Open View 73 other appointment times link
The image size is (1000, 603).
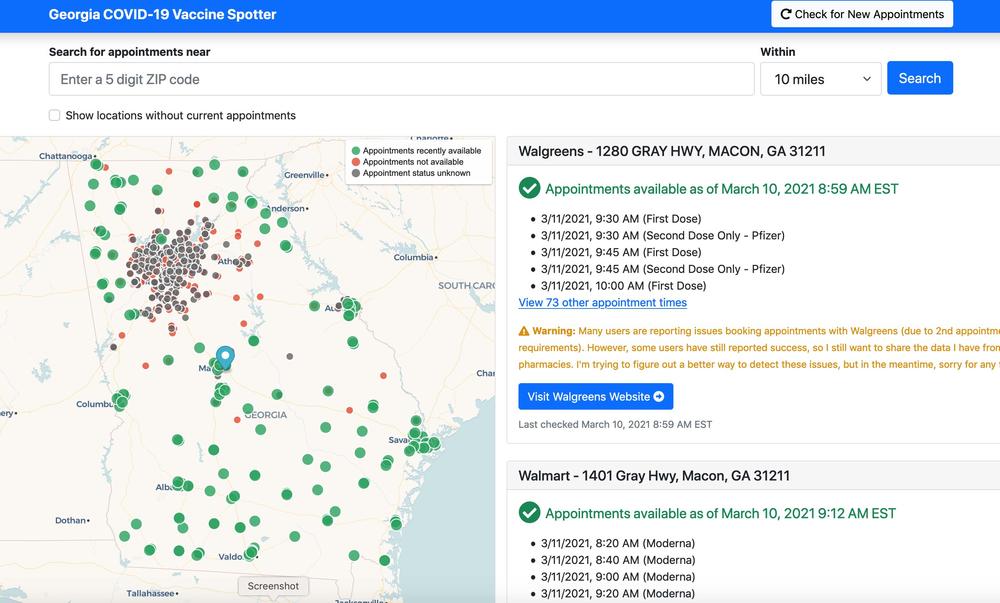(603, 303)
